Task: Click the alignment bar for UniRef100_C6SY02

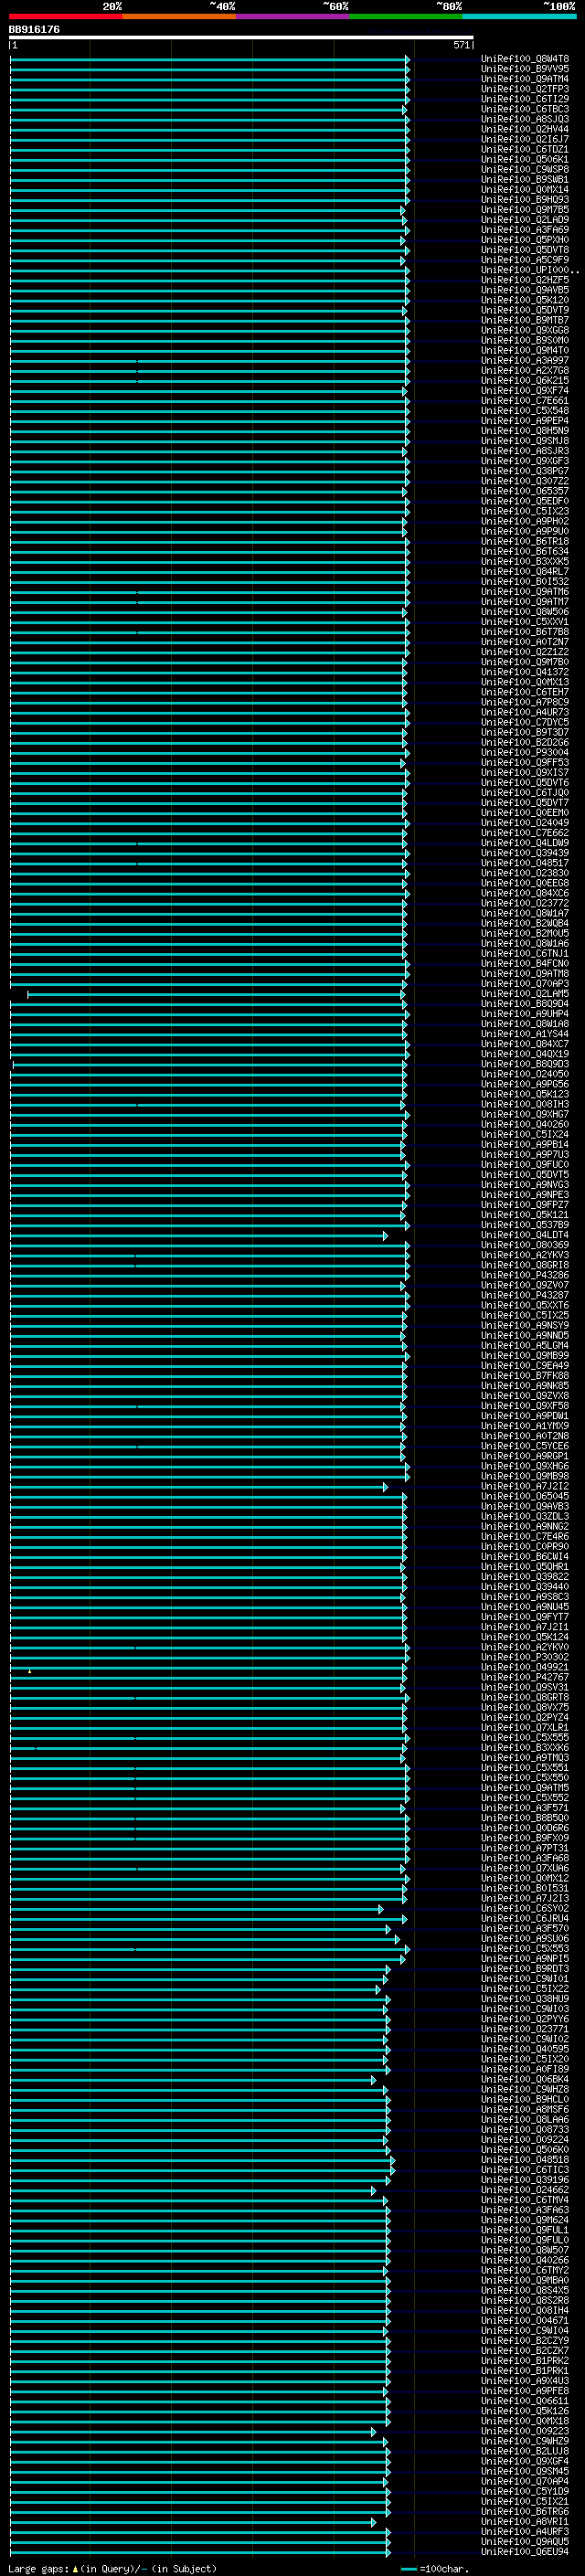Action: [x=196, y=1908]
